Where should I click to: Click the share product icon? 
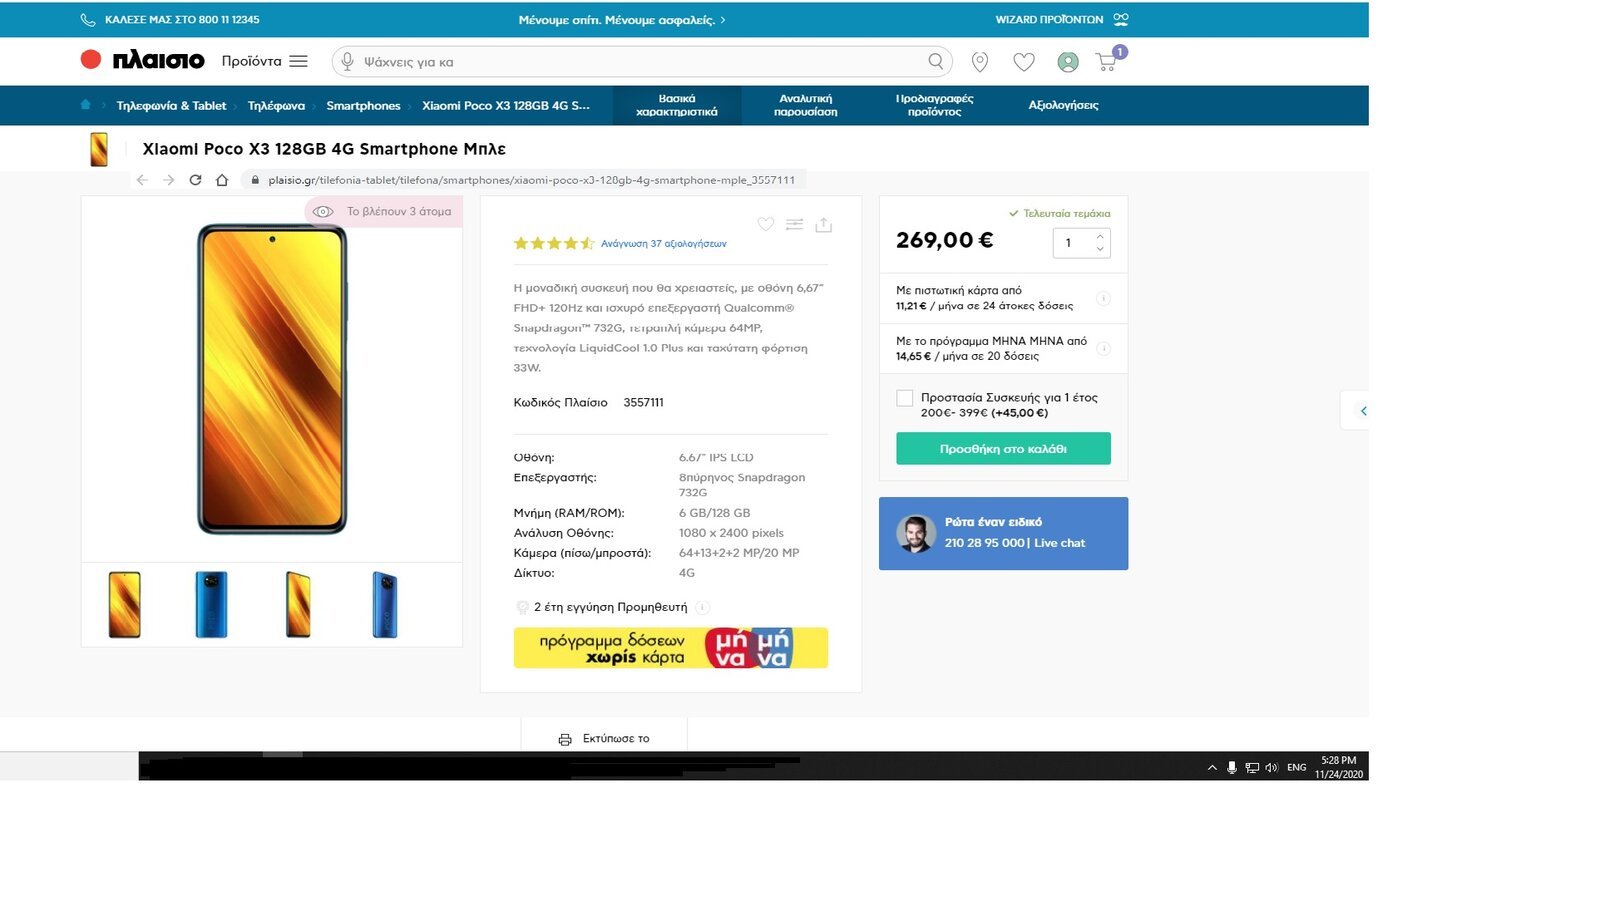(x=823, y=224)
